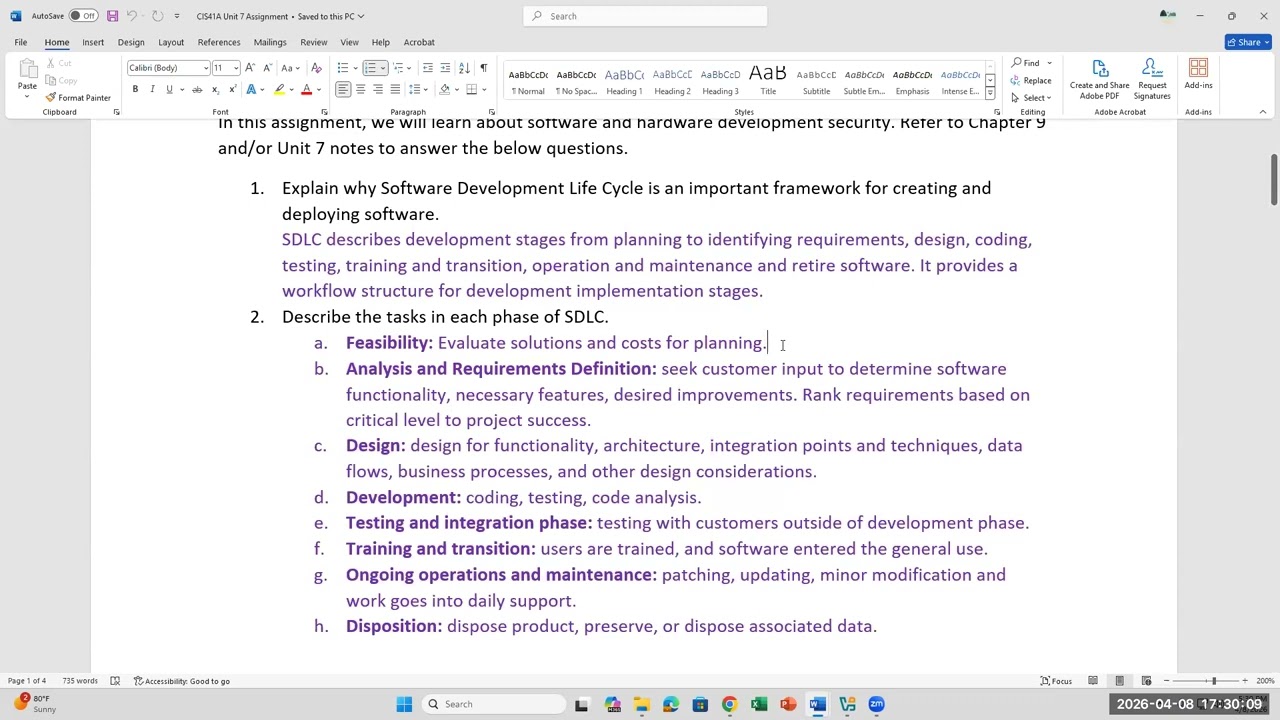Image resolution: width=1280 pixels, height=720 pixels.
Task: Click Increase Font Size icon
Action: point(250,68)
